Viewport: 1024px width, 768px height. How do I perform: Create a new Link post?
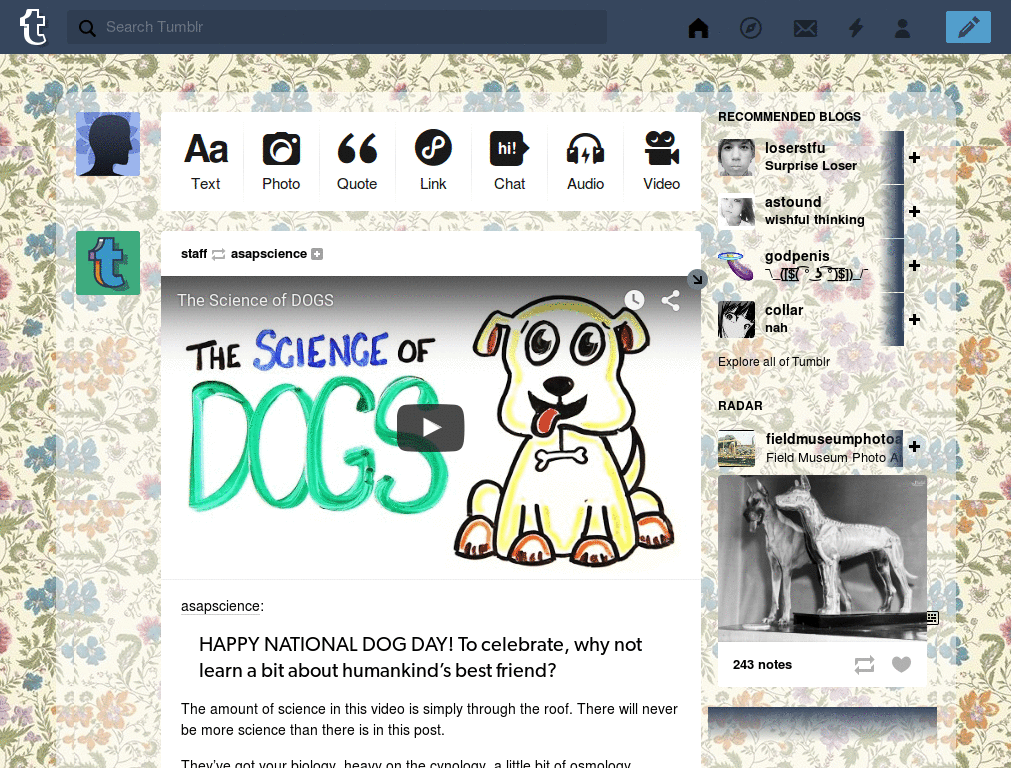tap(433, 161)
